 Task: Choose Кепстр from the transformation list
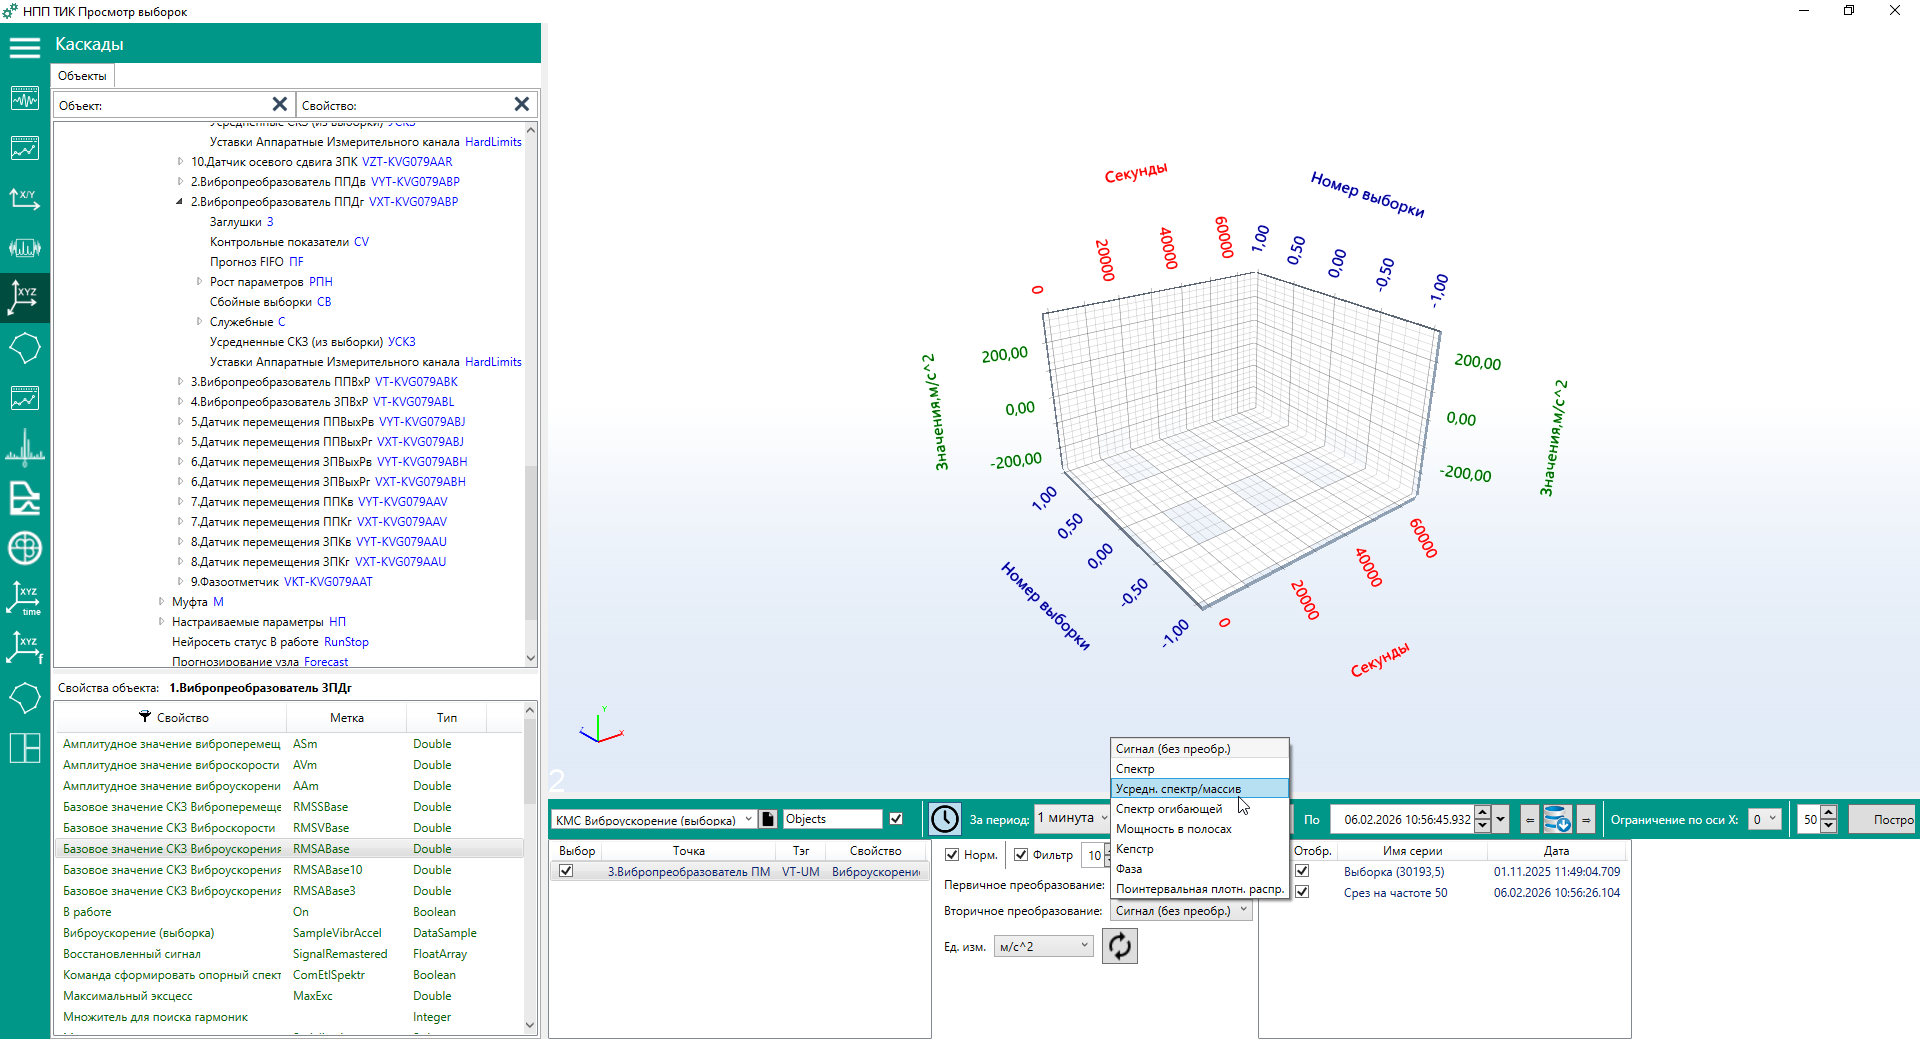point(1200,849)
